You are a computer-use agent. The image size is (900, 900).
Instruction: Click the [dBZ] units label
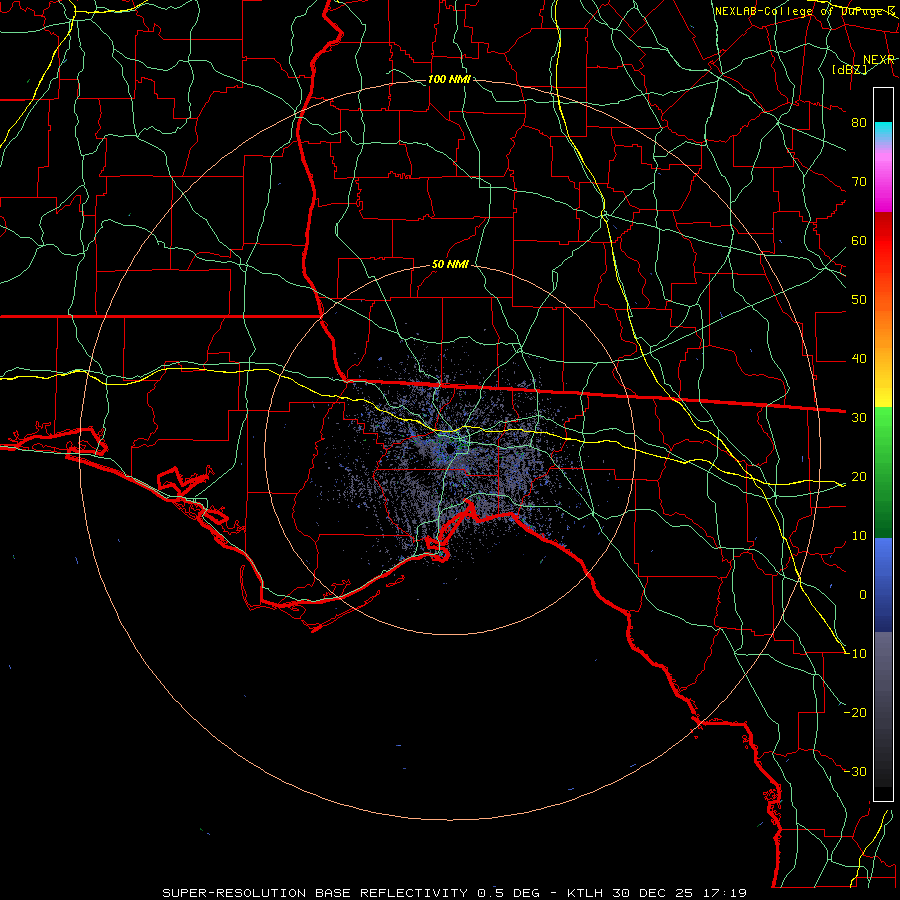tap(849, 69)
